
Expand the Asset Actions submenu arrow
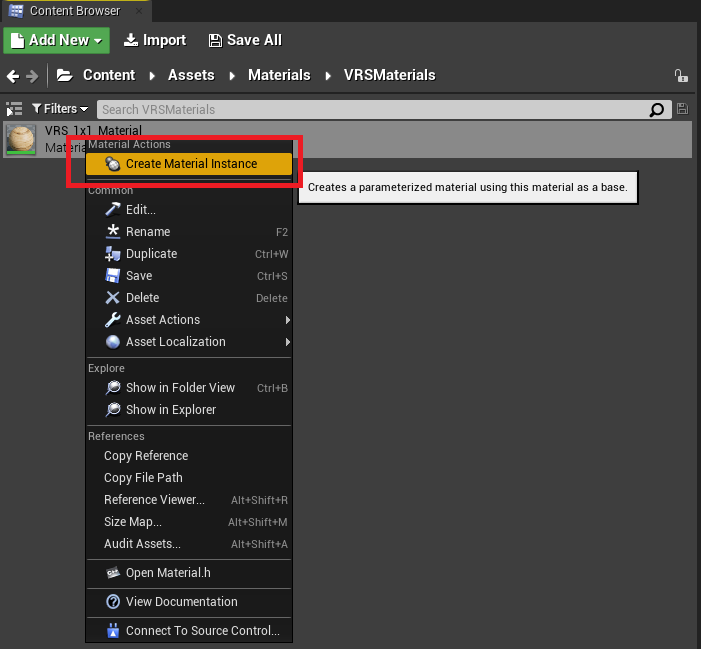pos(287,320)
